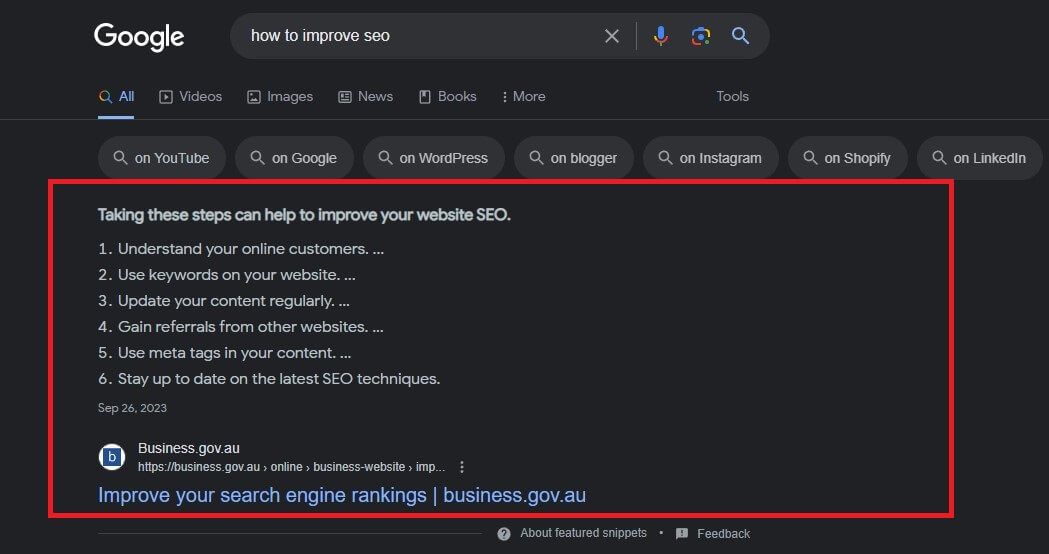Screen dimensions: 1049x554
Task: Open the Tools options
Action: pos(733,96)
